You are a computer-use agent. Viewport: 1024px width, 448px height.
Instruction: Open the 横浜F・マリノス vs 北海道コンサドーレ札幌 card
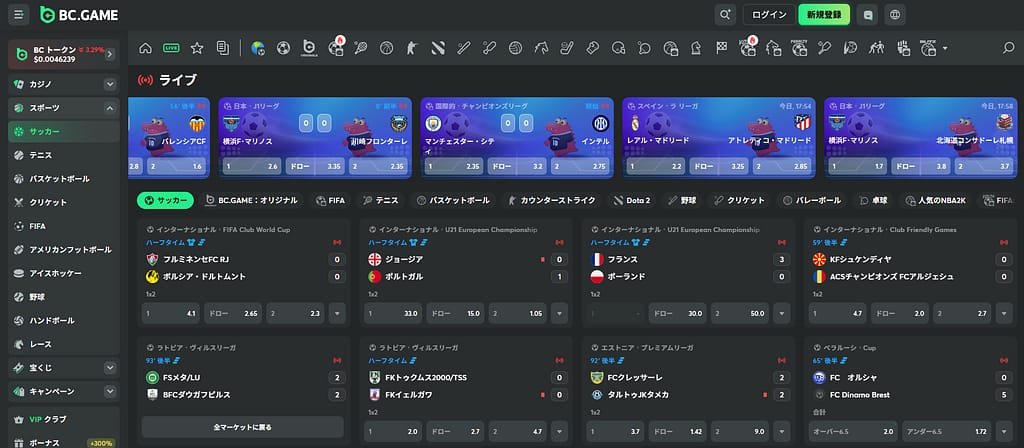click(921, 138)
